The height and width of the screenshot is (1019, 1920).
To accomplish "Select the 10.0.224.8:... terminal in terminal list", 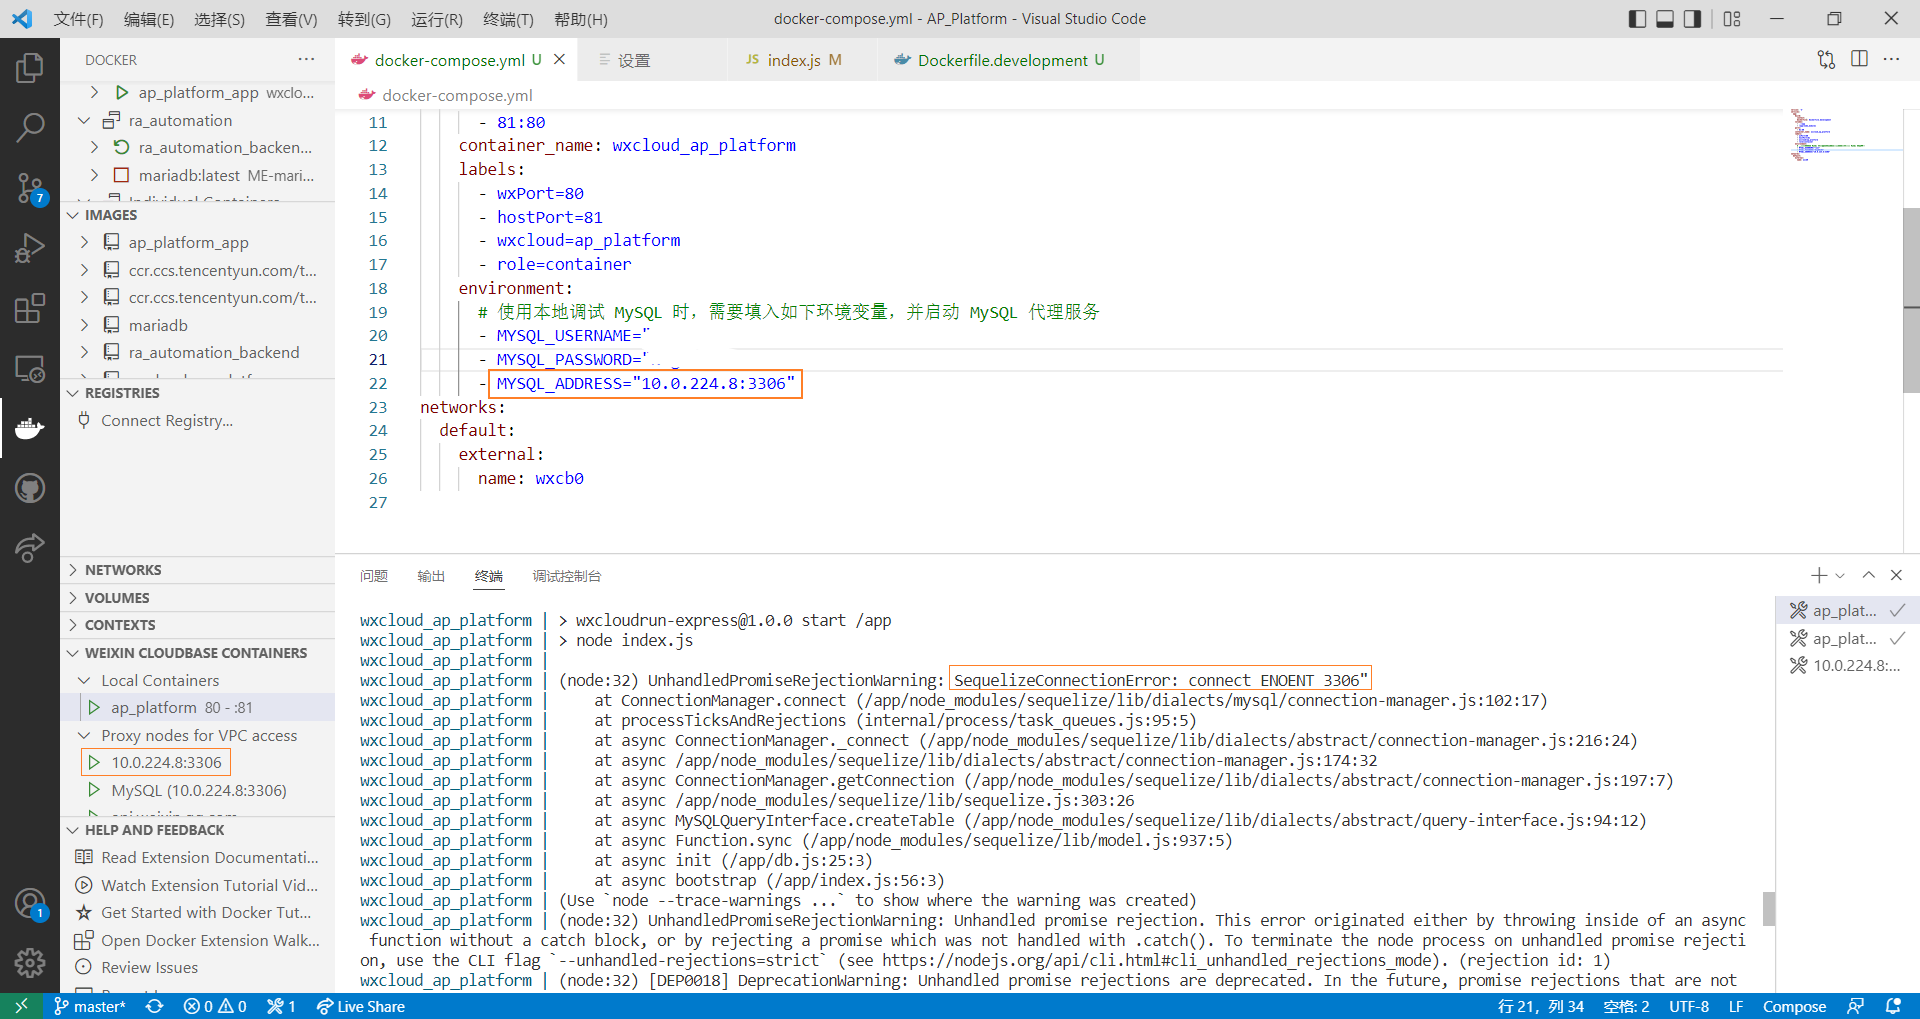I will pyautogui.click(x=1846, y=666).
